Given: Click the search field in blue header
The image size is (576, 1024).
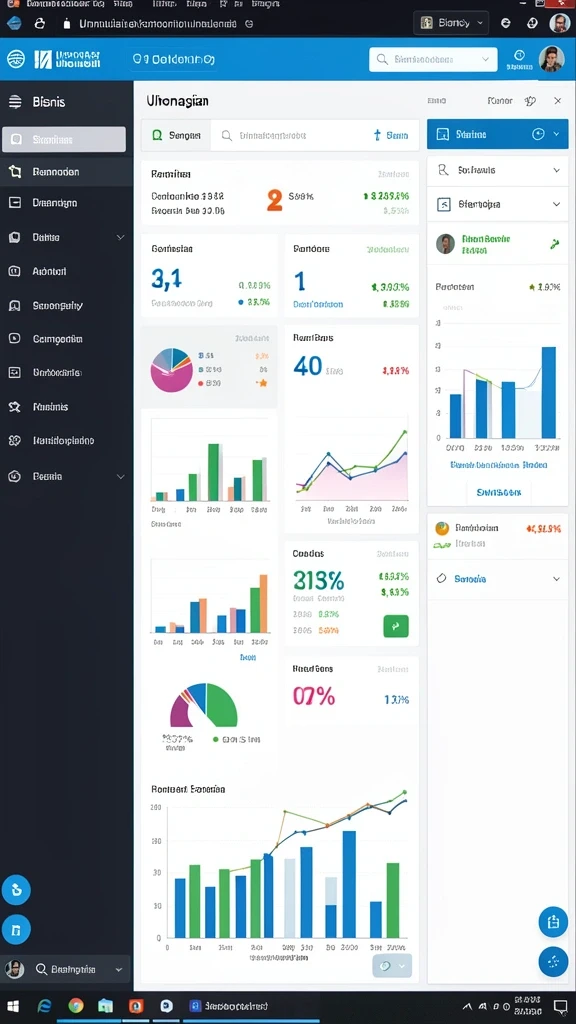Looking at the screenshot, I should coord(433,59).
